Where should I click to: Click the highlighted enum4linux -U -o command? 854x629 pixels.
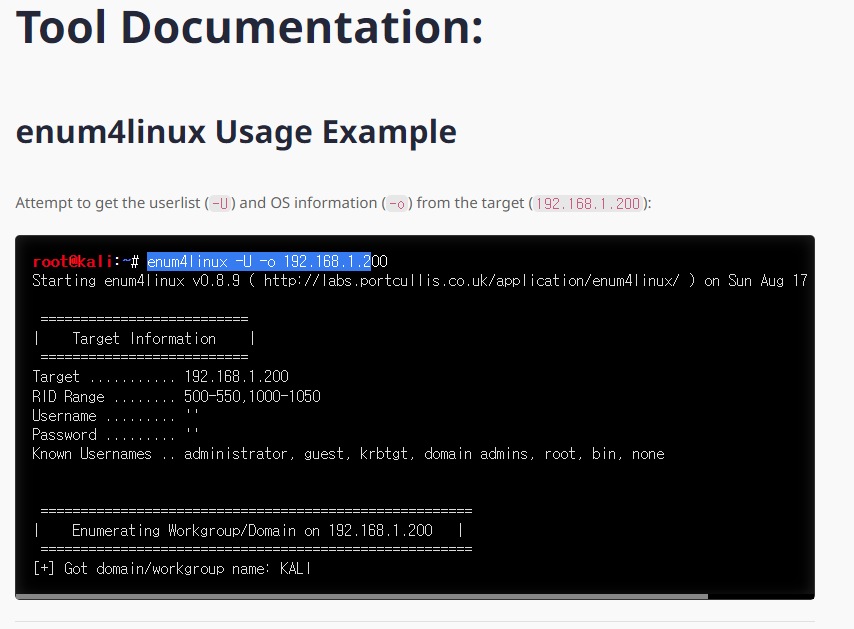259,261
